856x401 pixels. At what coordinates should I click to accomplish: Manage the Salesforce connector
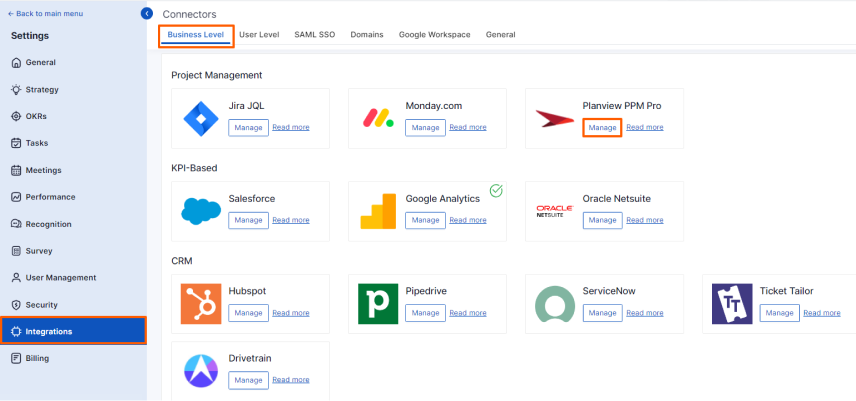[x=248, y=220]
